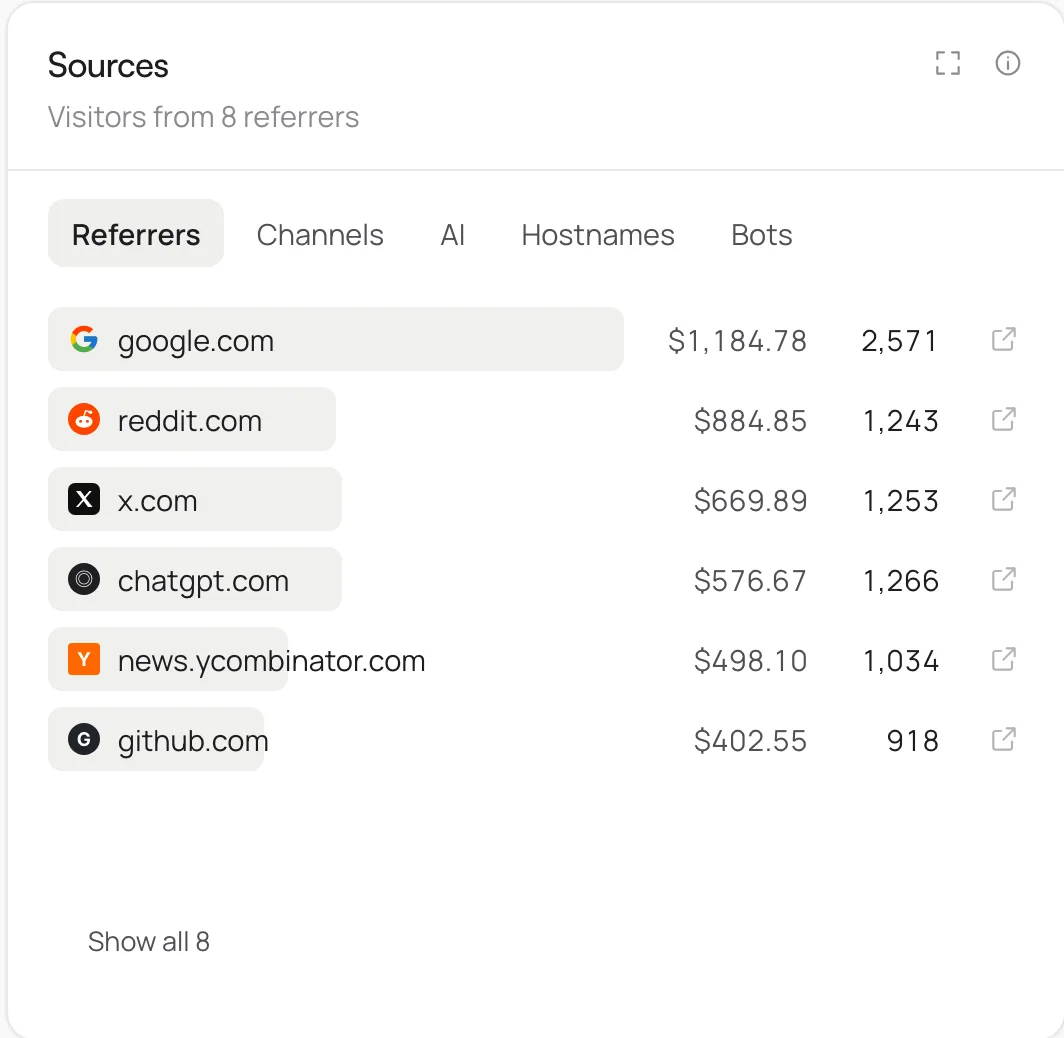Click the Y Combinator favicon
Screen dimensions: 1064x1038
tap(84, 659)
